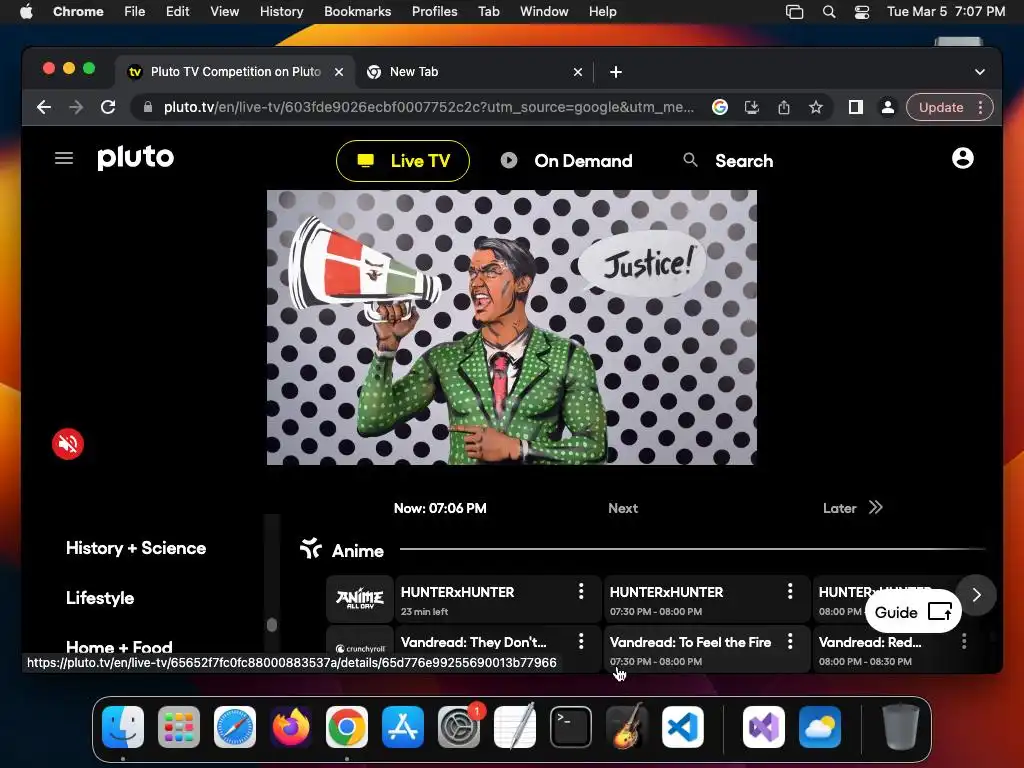The height and width of the screenshot is (768, 1024).
Task: Select the Home + Food category
Action: click(120, 647)
